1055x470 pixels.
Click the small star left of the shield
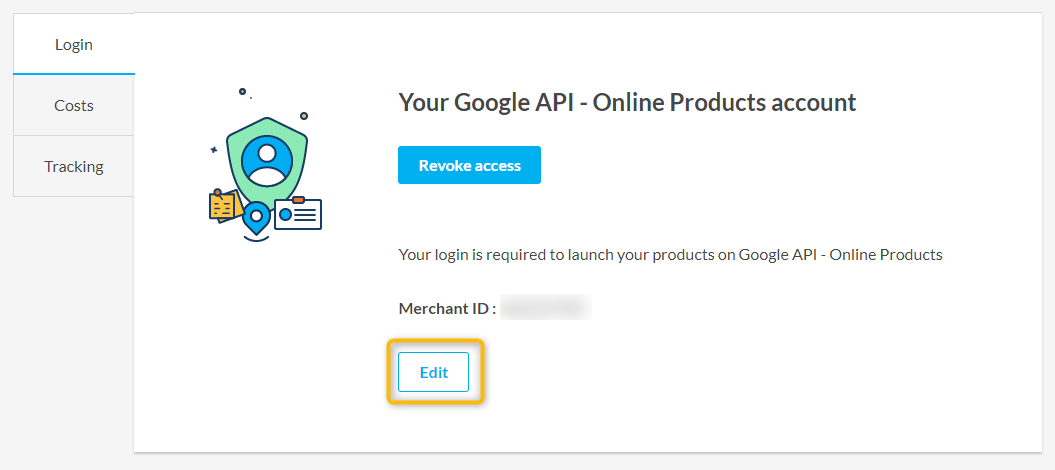(x=213, y=150)
